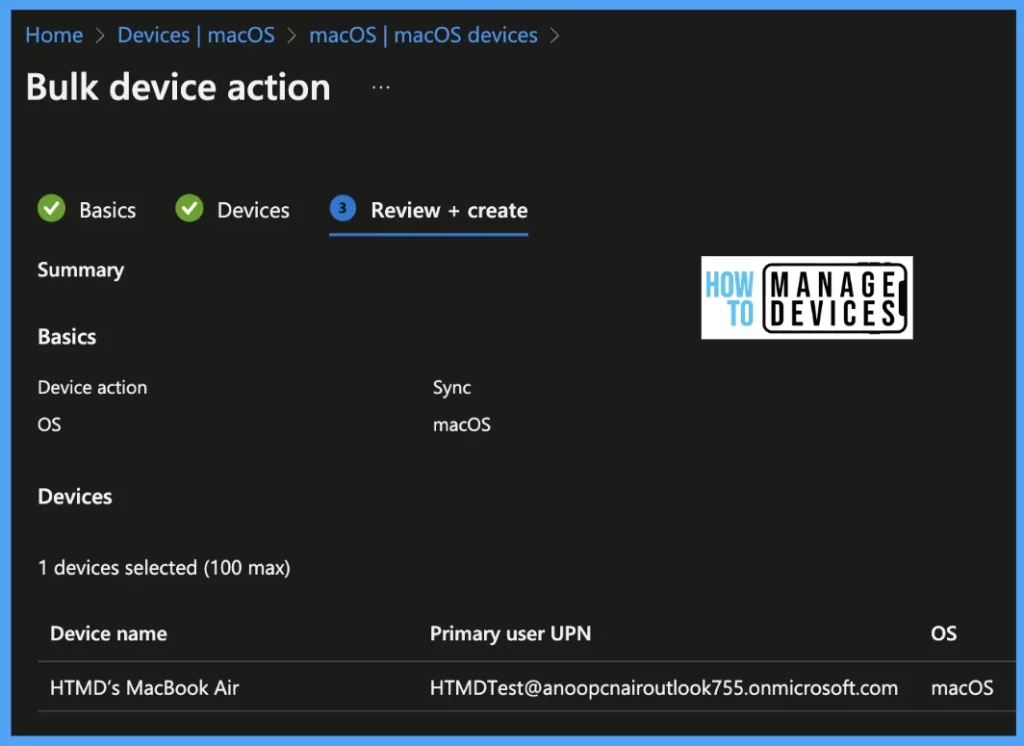Click the Device name column header
The image size is (1024, 746).
108,633
